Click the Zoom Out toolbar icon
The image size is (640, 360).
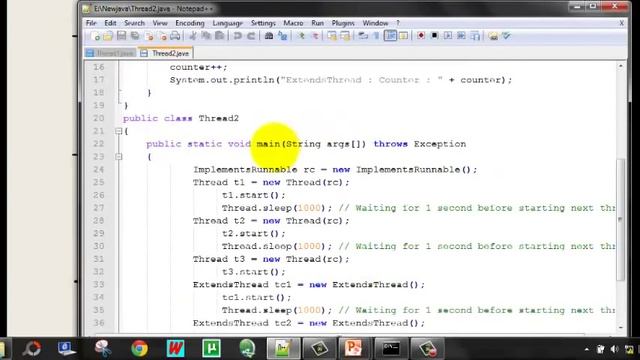315,36
